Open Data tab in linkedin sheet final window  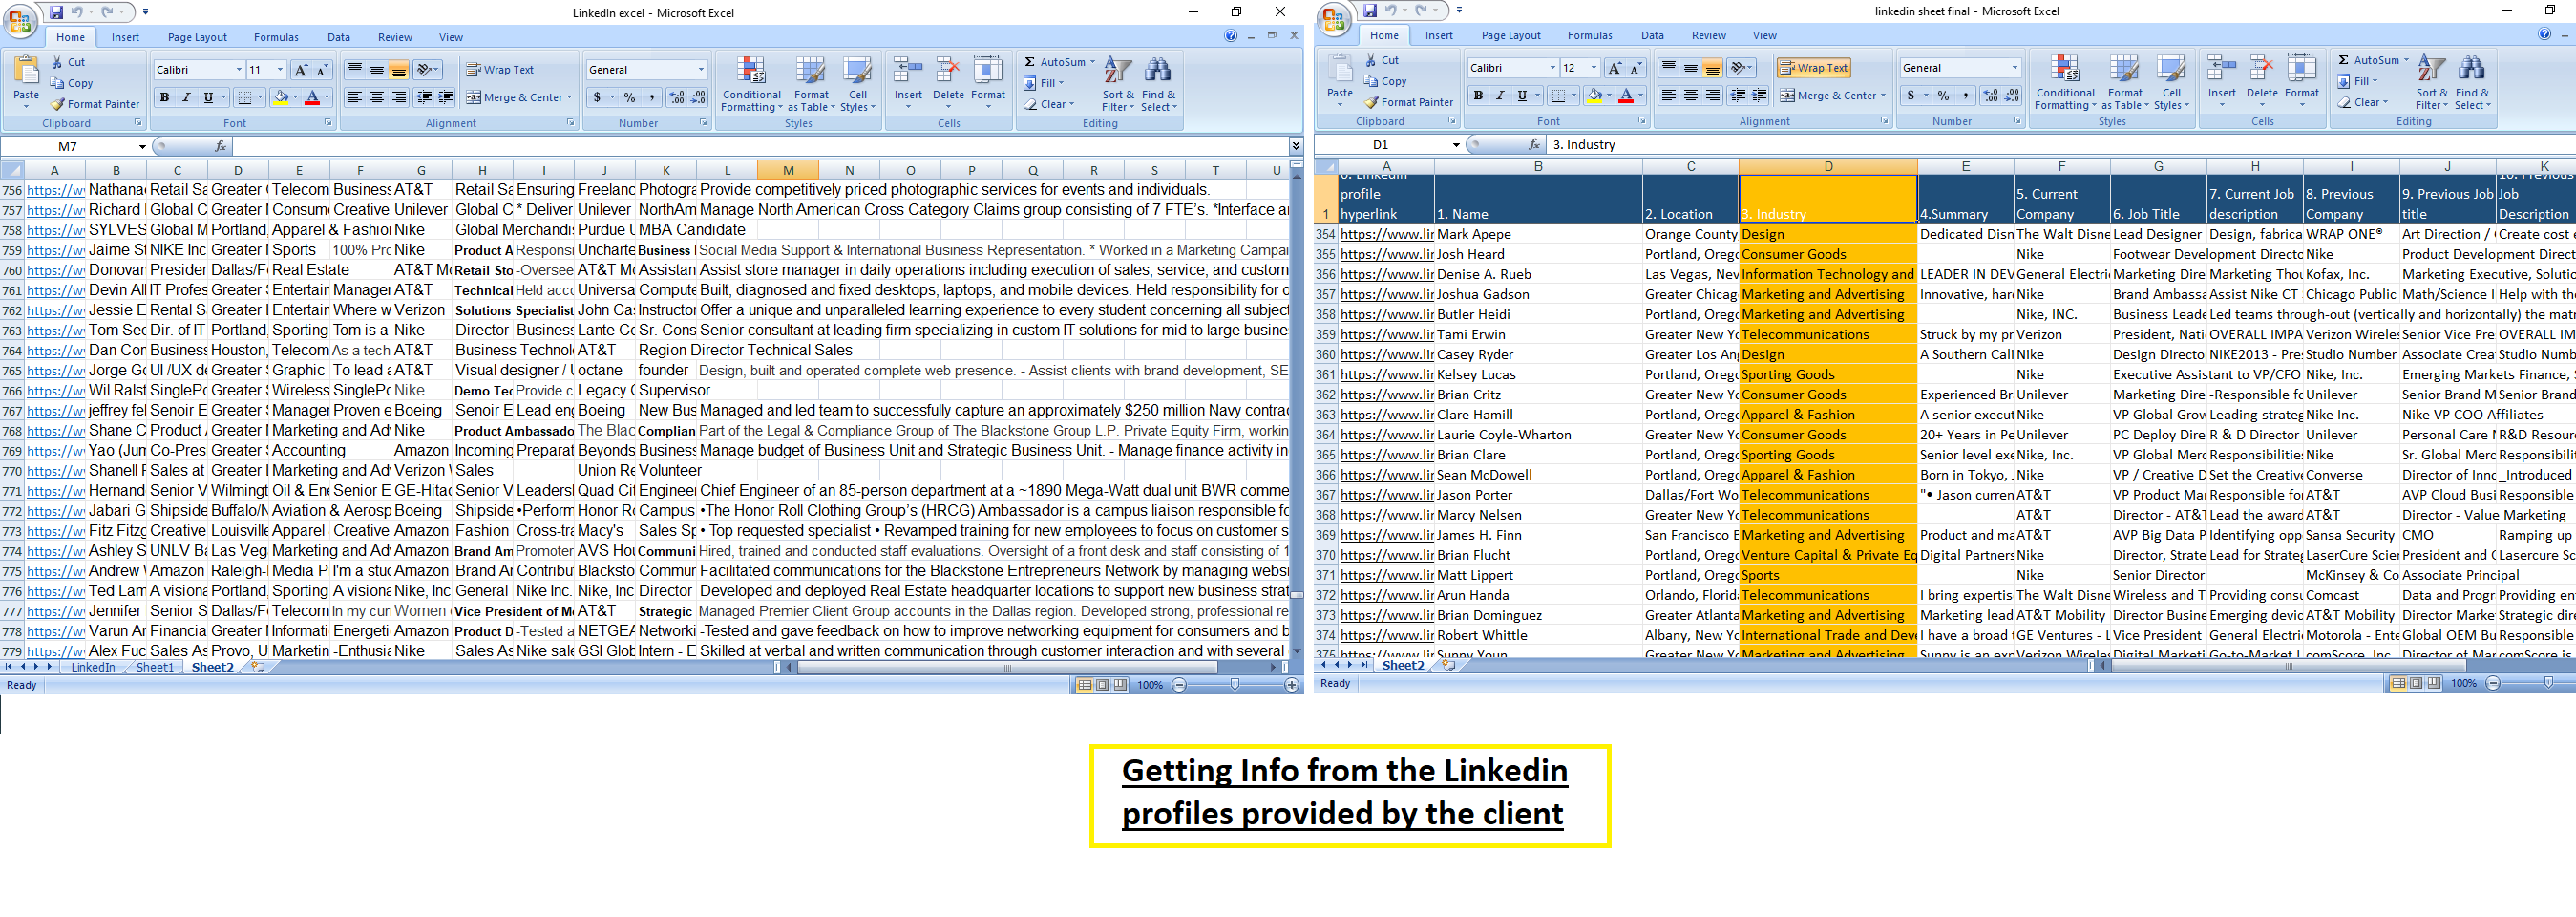[1653, 35]
